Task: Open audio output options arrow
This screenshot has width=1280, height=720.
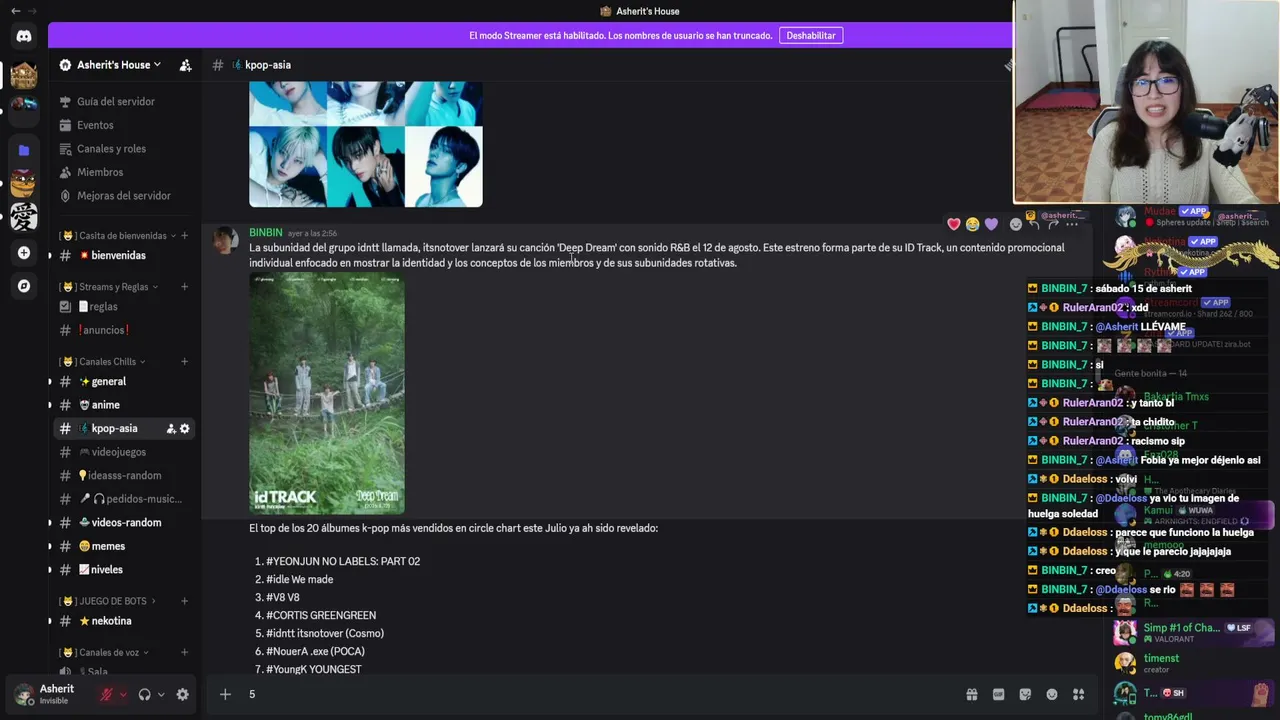Action: 161,695
